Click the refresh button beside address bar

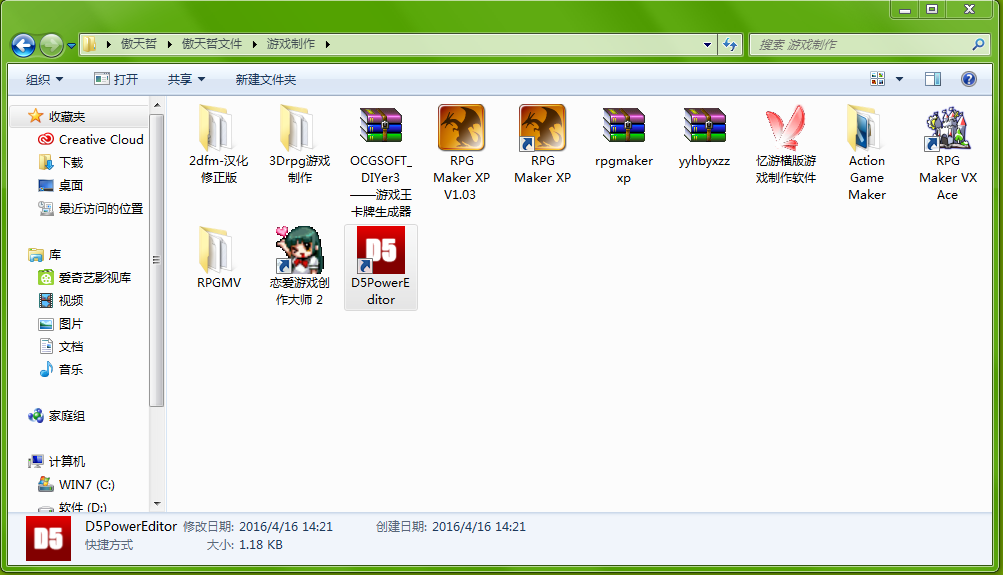[x=730, y=44]
